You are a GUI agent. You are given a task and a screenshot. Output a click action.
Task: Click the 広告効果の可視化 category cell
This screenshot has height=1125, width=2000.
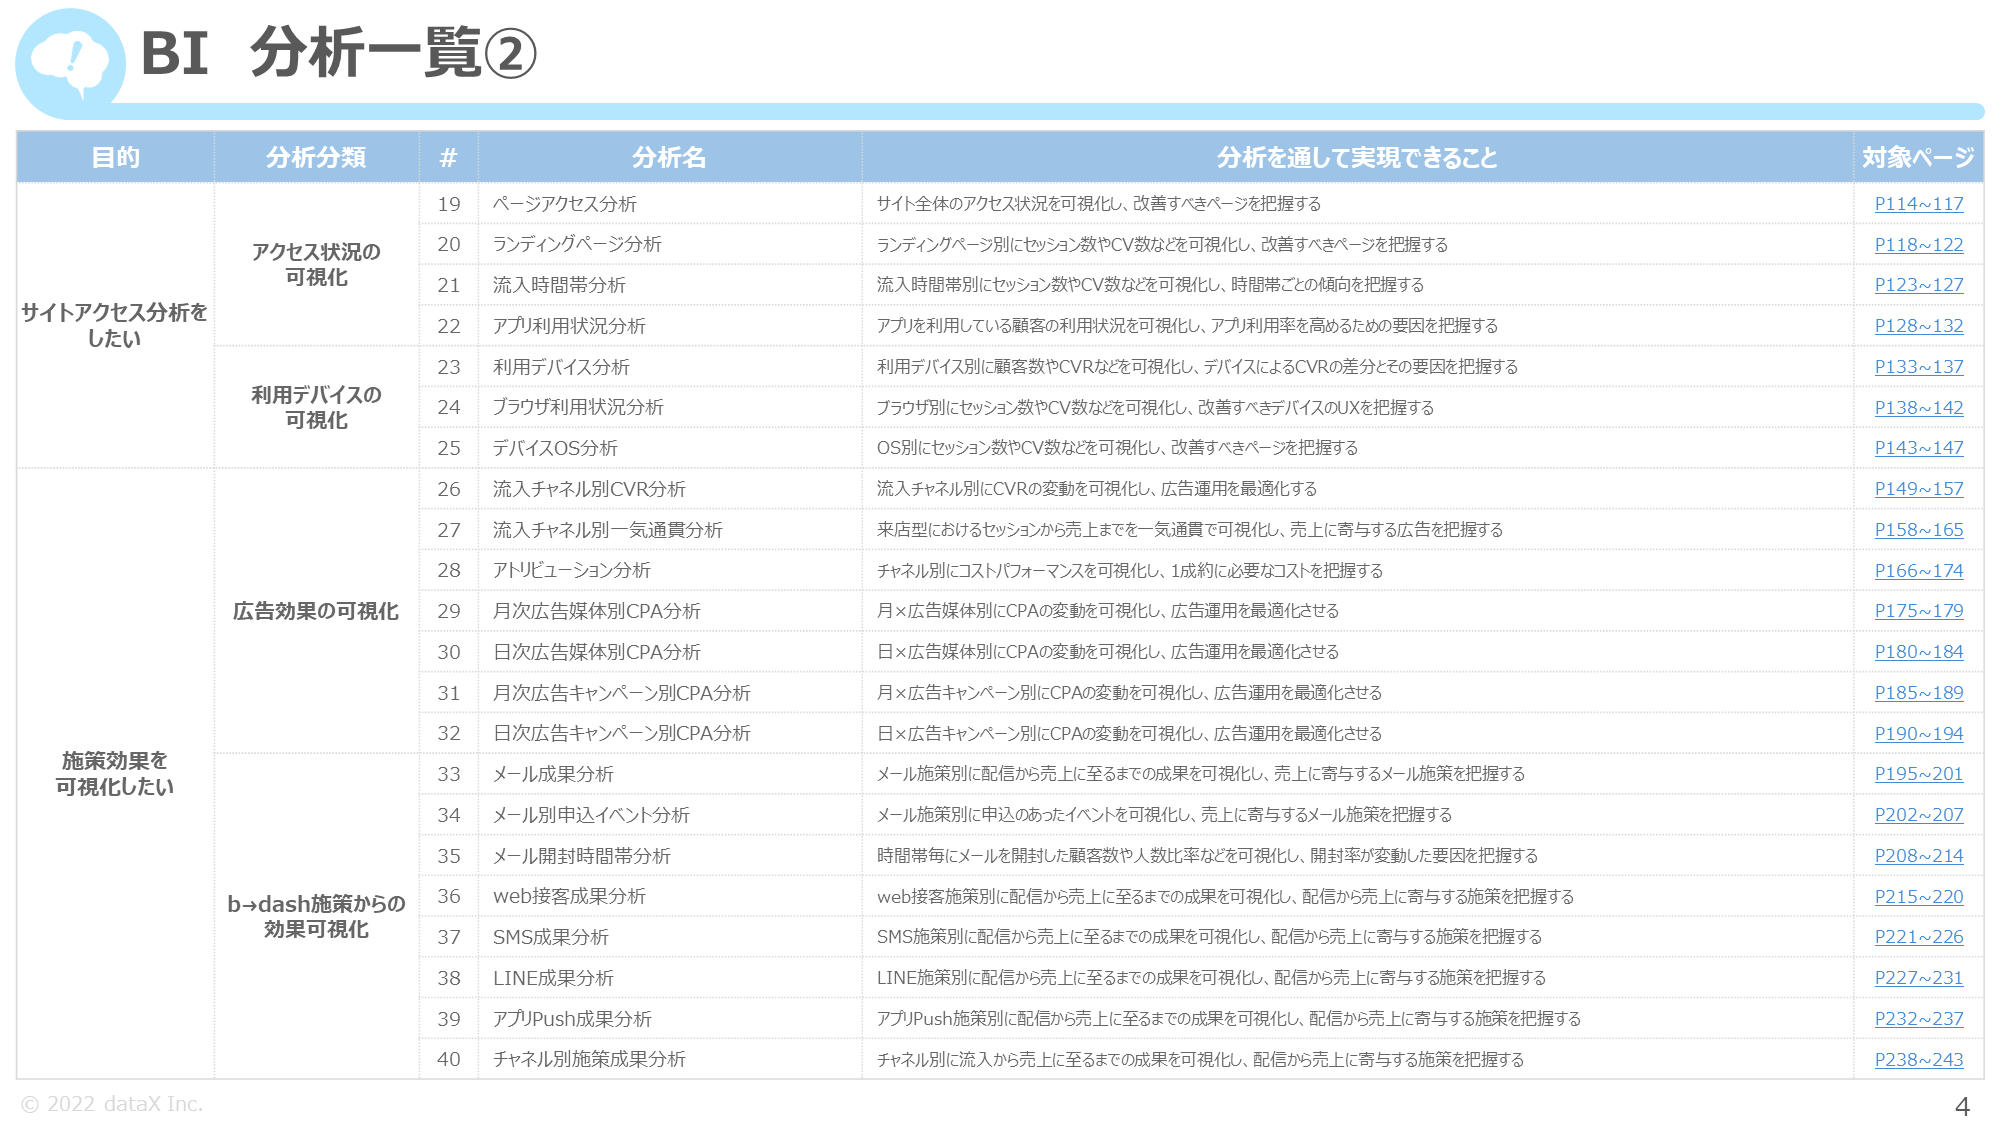[x=316, y=611]
